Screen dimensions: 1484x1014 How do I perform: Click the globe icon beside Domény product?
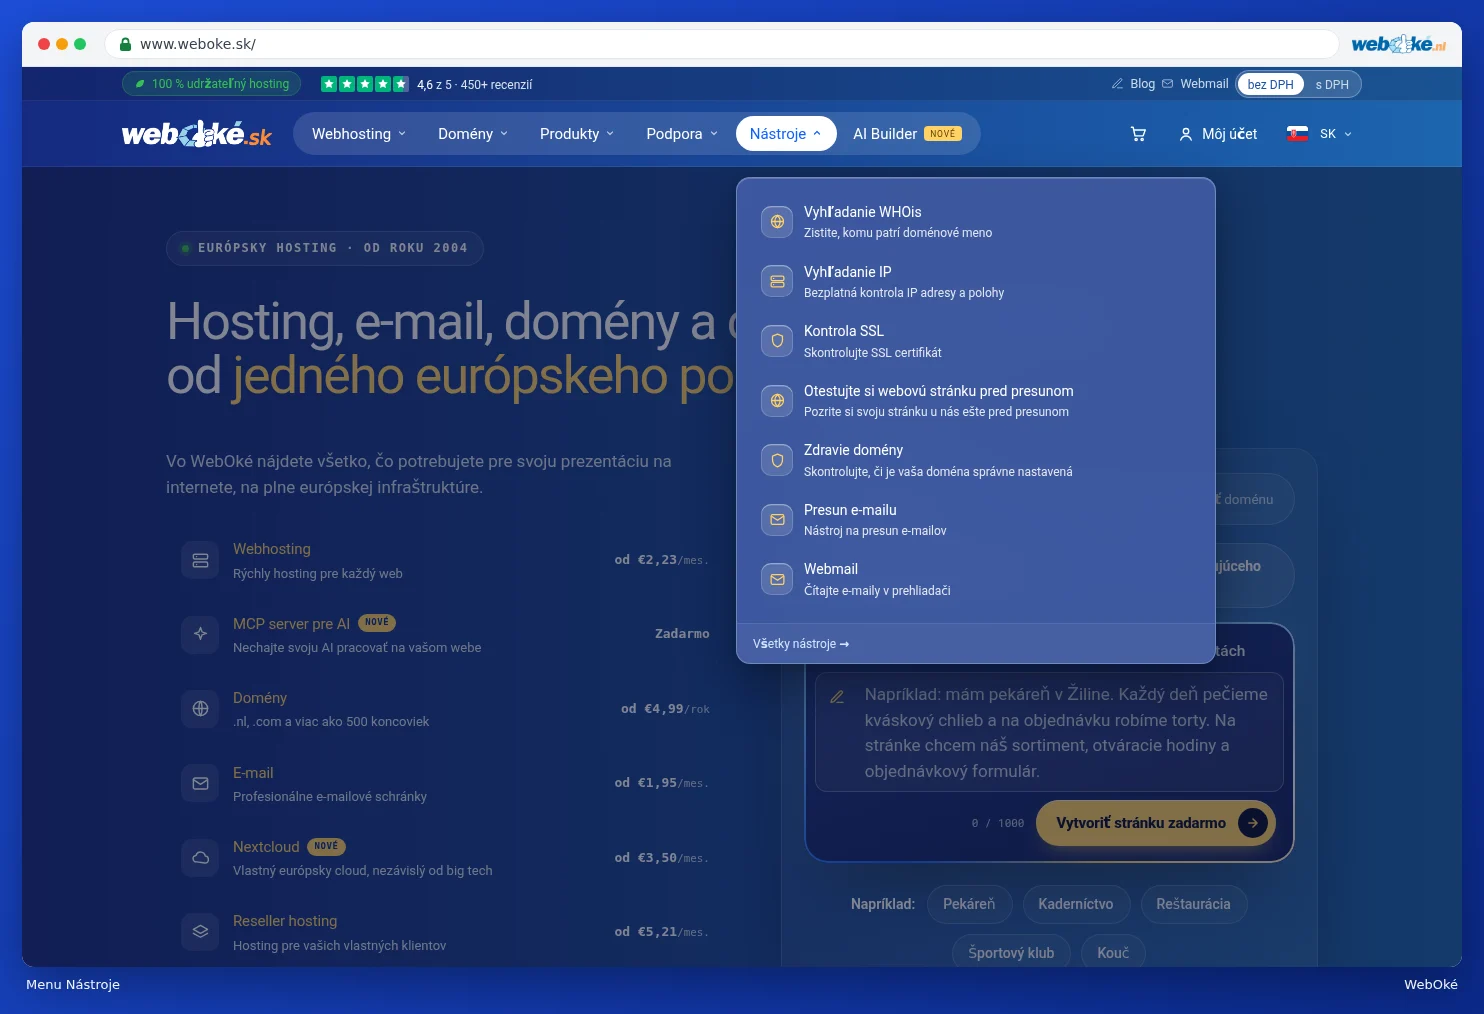pyautogui.click(x=200, y=709)
